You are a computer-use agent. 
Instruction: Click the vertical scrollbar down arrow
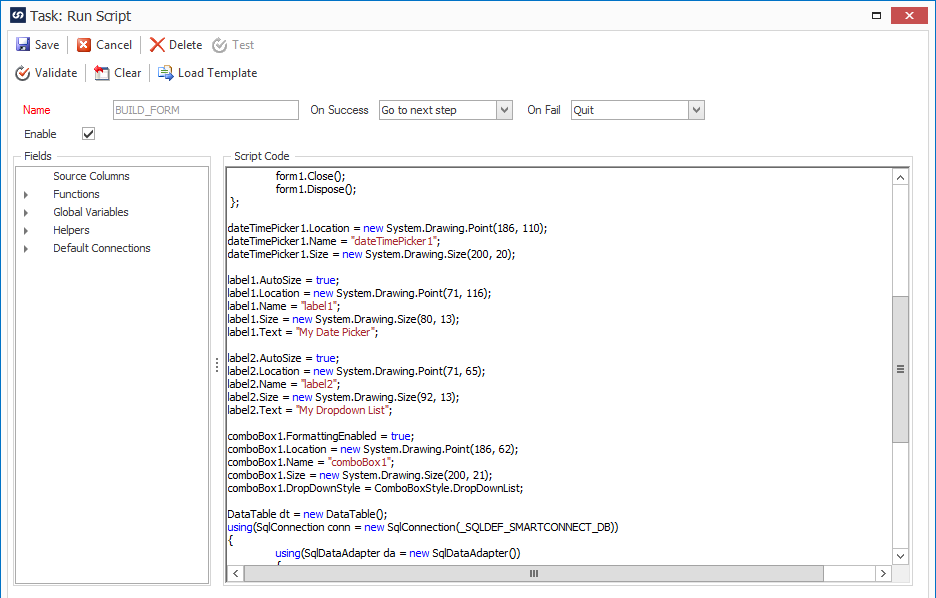[x=900, y=556]
